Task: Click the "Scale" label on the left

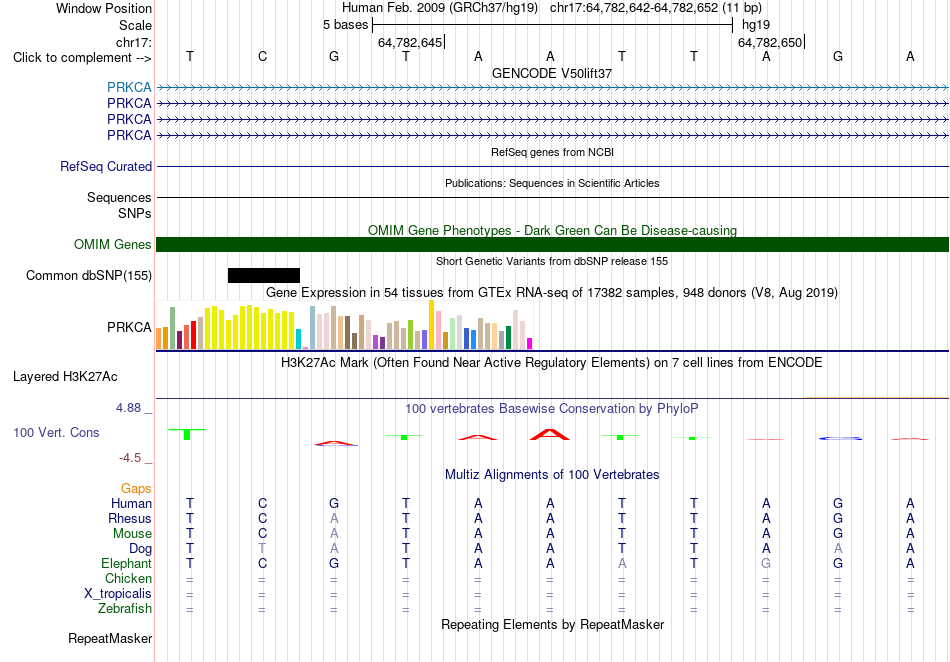Action: click(135, 25)
